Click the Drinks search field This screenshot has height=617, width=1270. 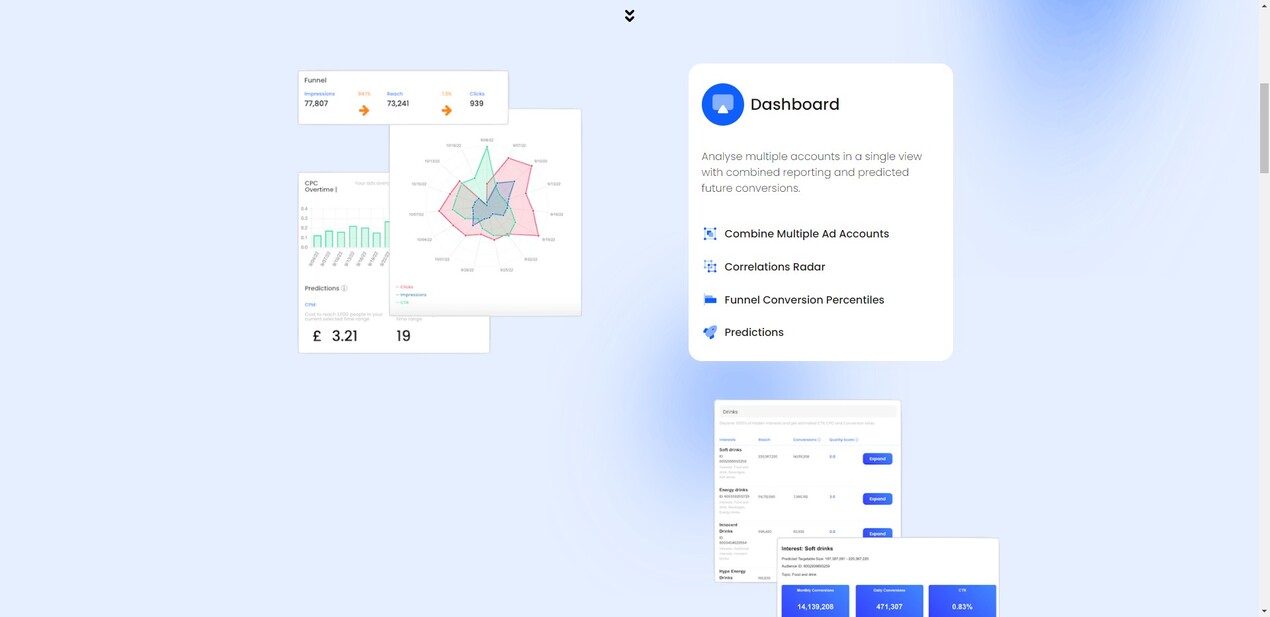(x=807, y=412)
